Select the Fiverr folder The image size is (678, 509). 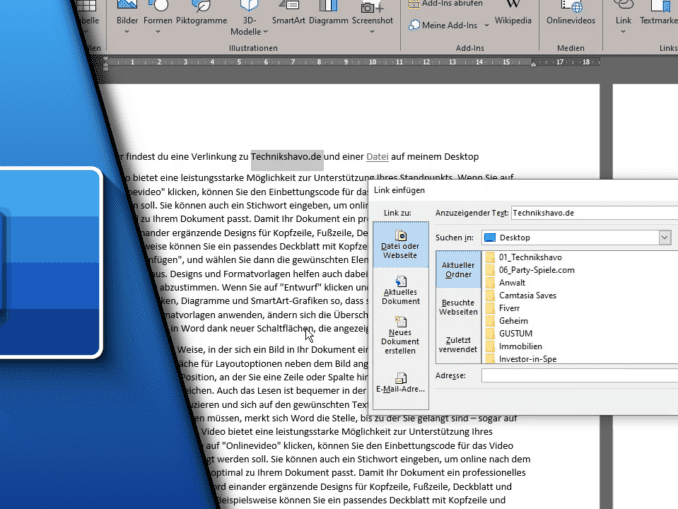(509, 308)
